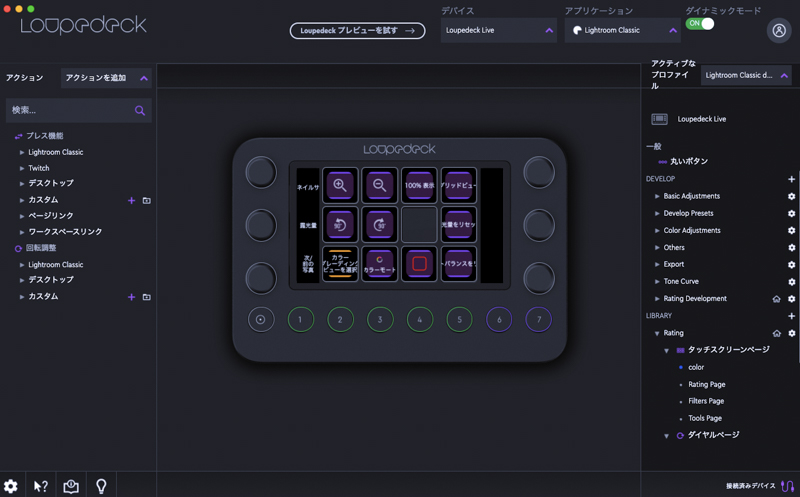Screen dimensions: 800x497
Task: Click rotate 90° clockwise touch button
Action: pyautogui.click(x=379, y=225)
